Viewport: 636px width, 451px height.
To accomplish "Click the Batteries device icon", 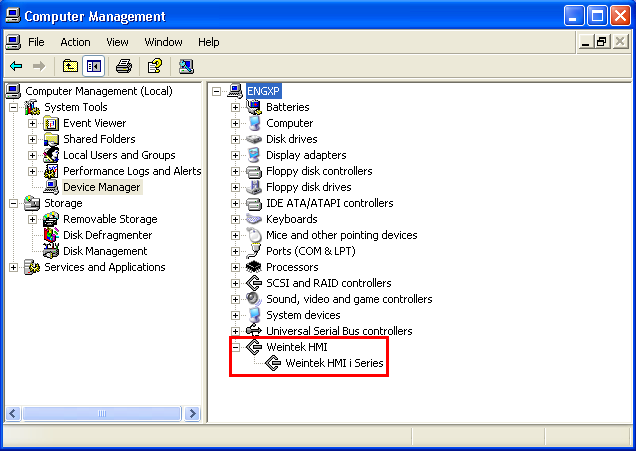I will click(x=254, y=107).
